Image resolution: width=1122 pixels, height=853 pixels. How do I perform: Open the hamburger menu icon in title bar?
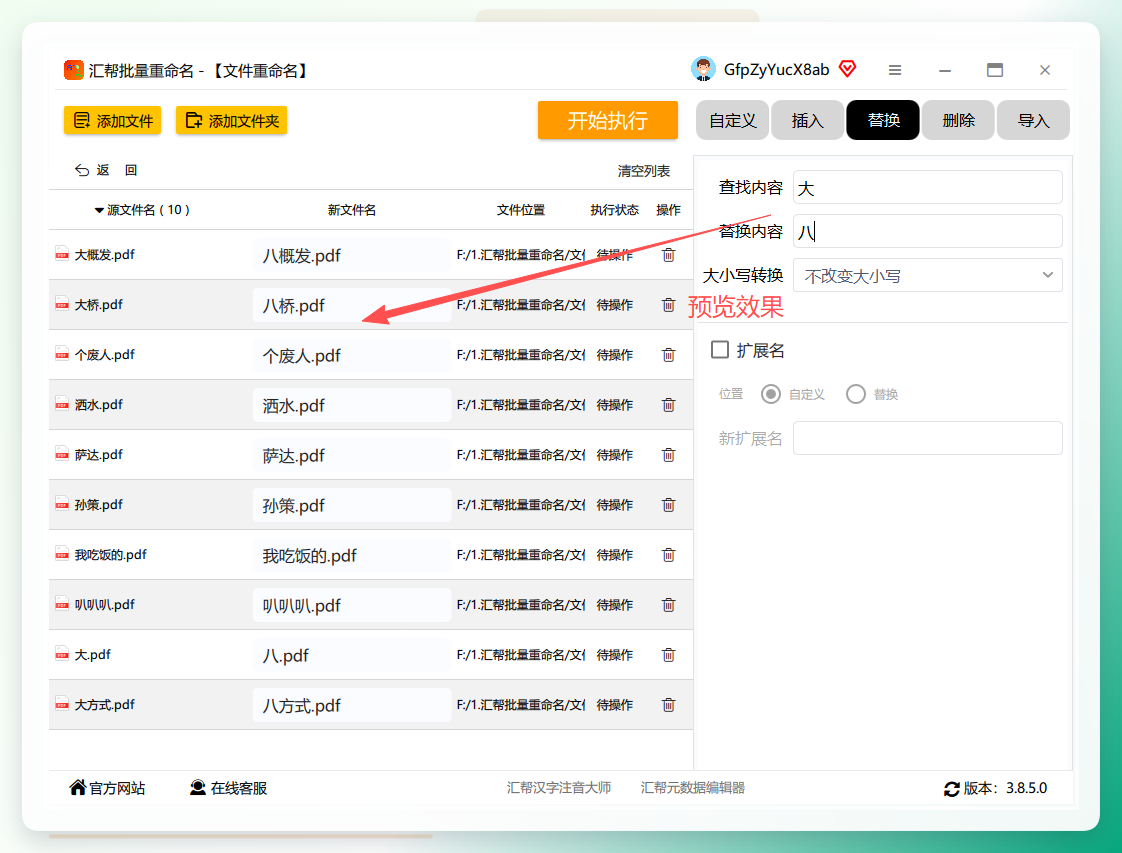[x=894, y=70]
